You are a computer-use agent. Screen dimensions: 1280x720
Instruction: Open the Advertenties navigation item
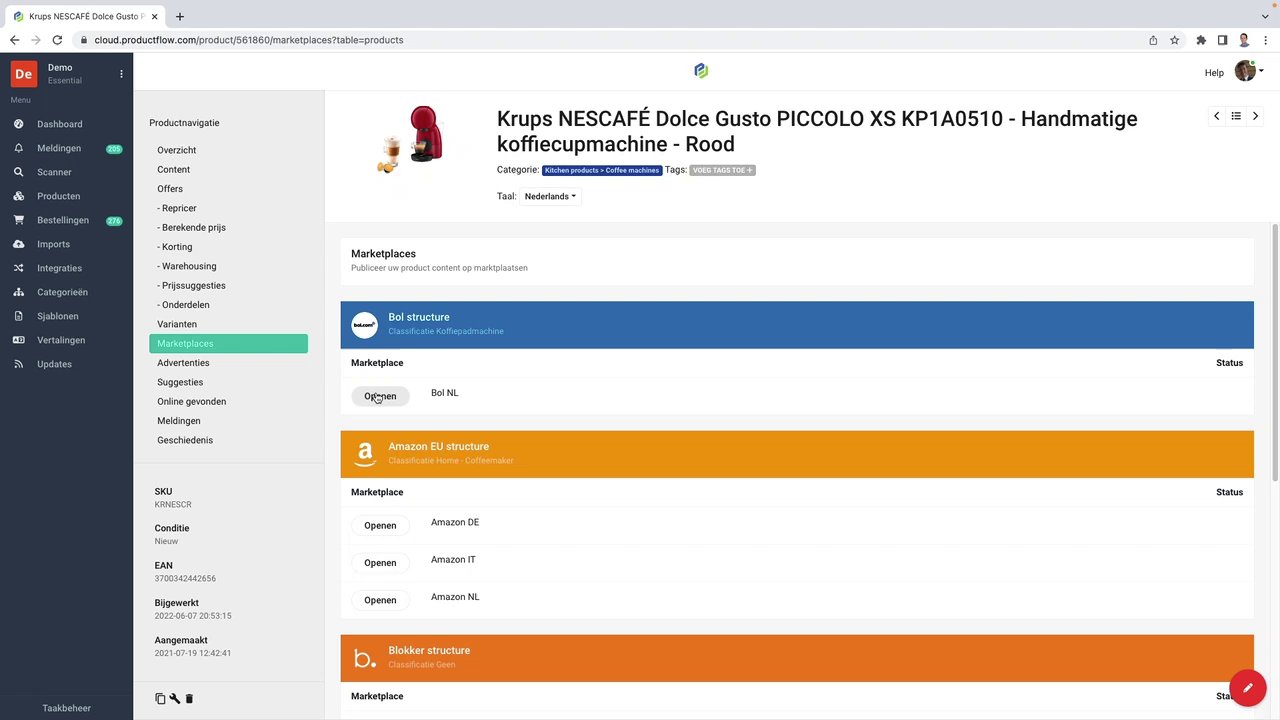click(183, 363)
